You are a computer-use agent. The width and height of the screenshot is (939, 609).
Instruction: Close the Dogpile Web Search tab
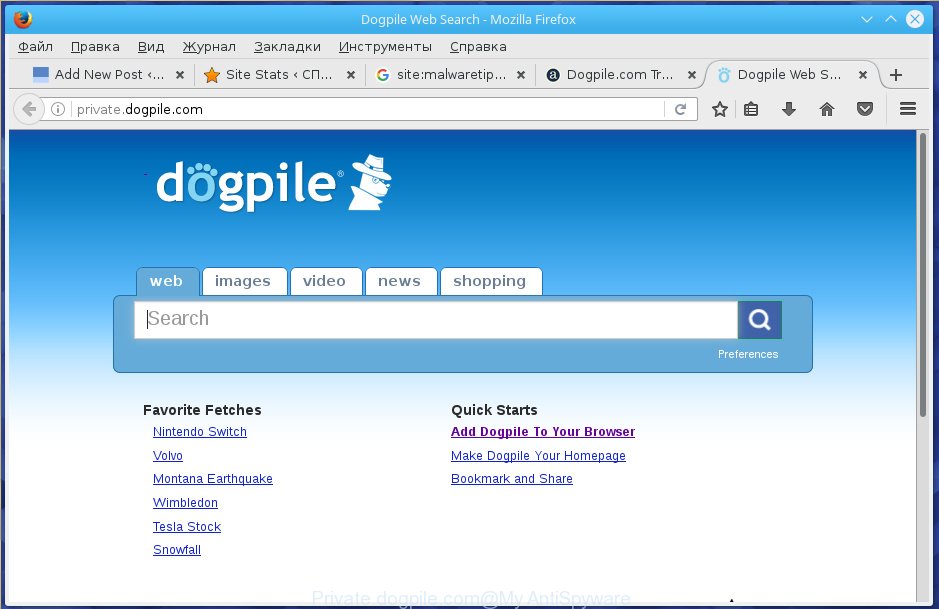pyautogui.click(x=863, y=75)
